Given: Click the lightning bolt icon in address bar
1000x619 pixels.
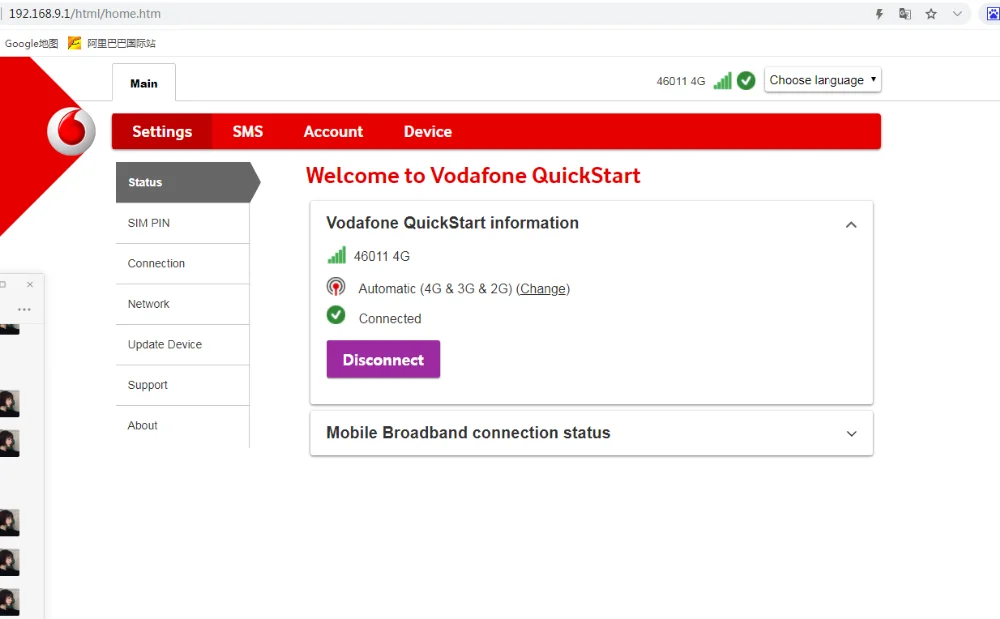Looking at the screenshot, I should (879, 14).
